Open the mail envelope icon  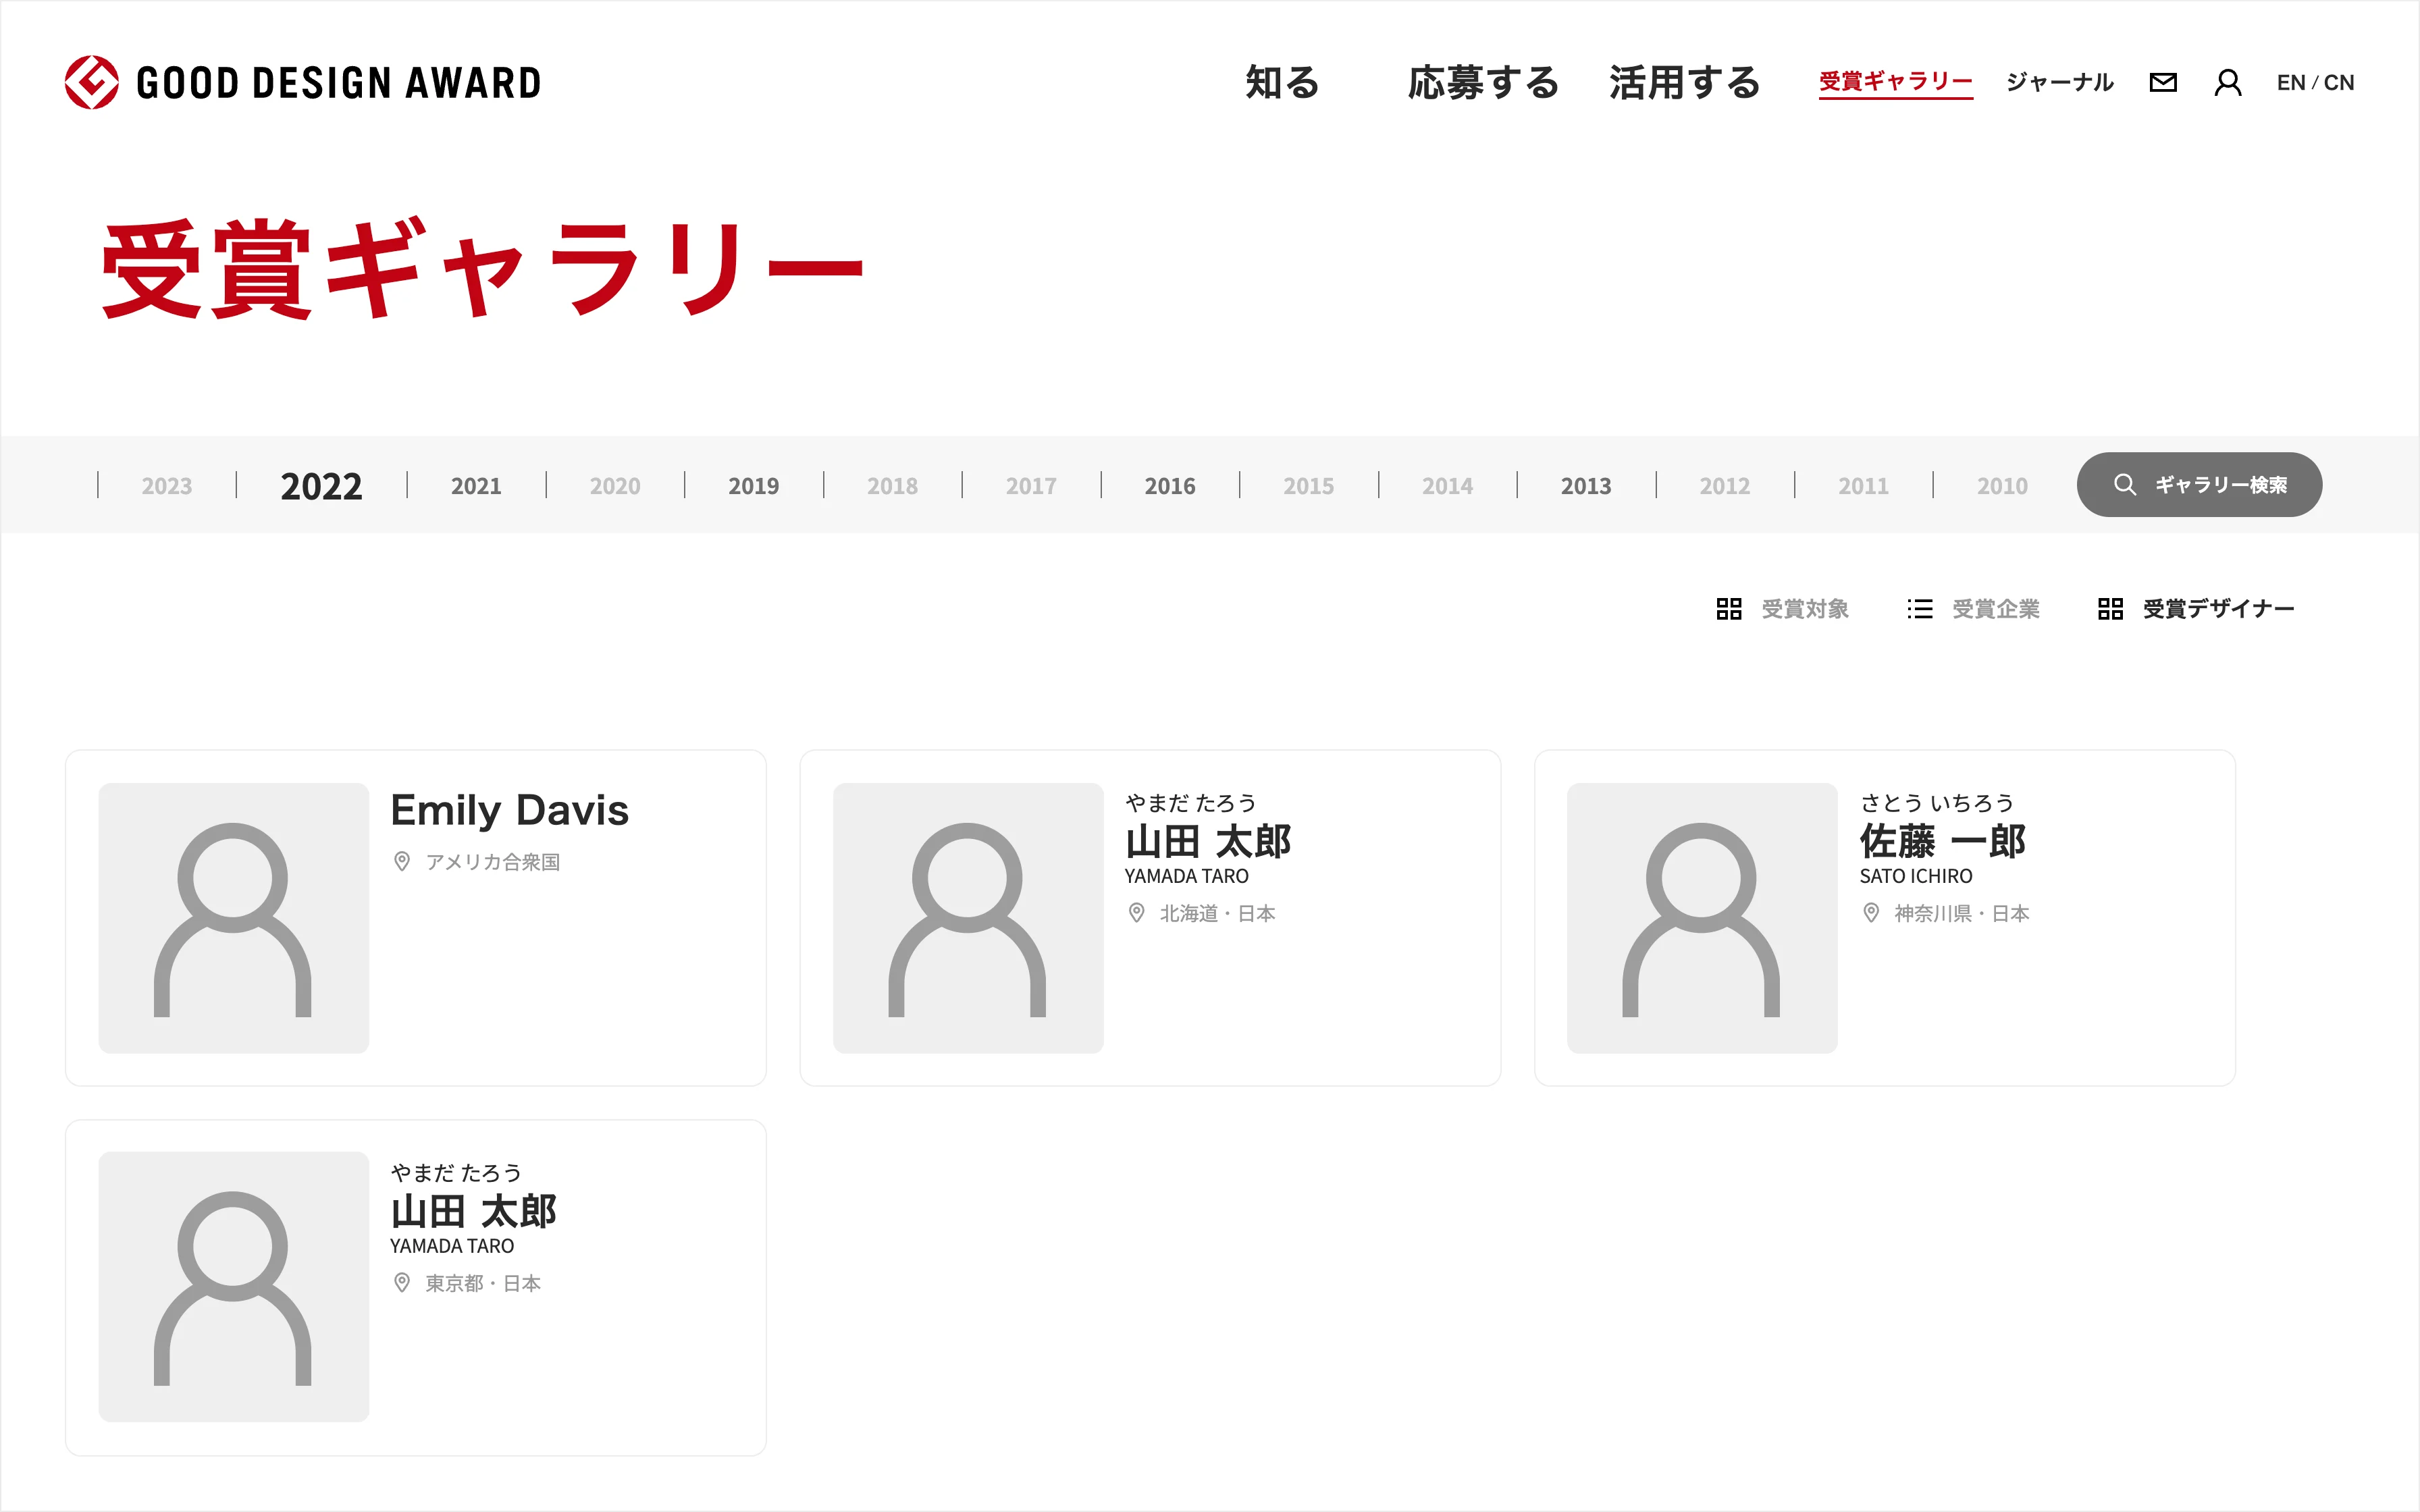[2163, 82]
